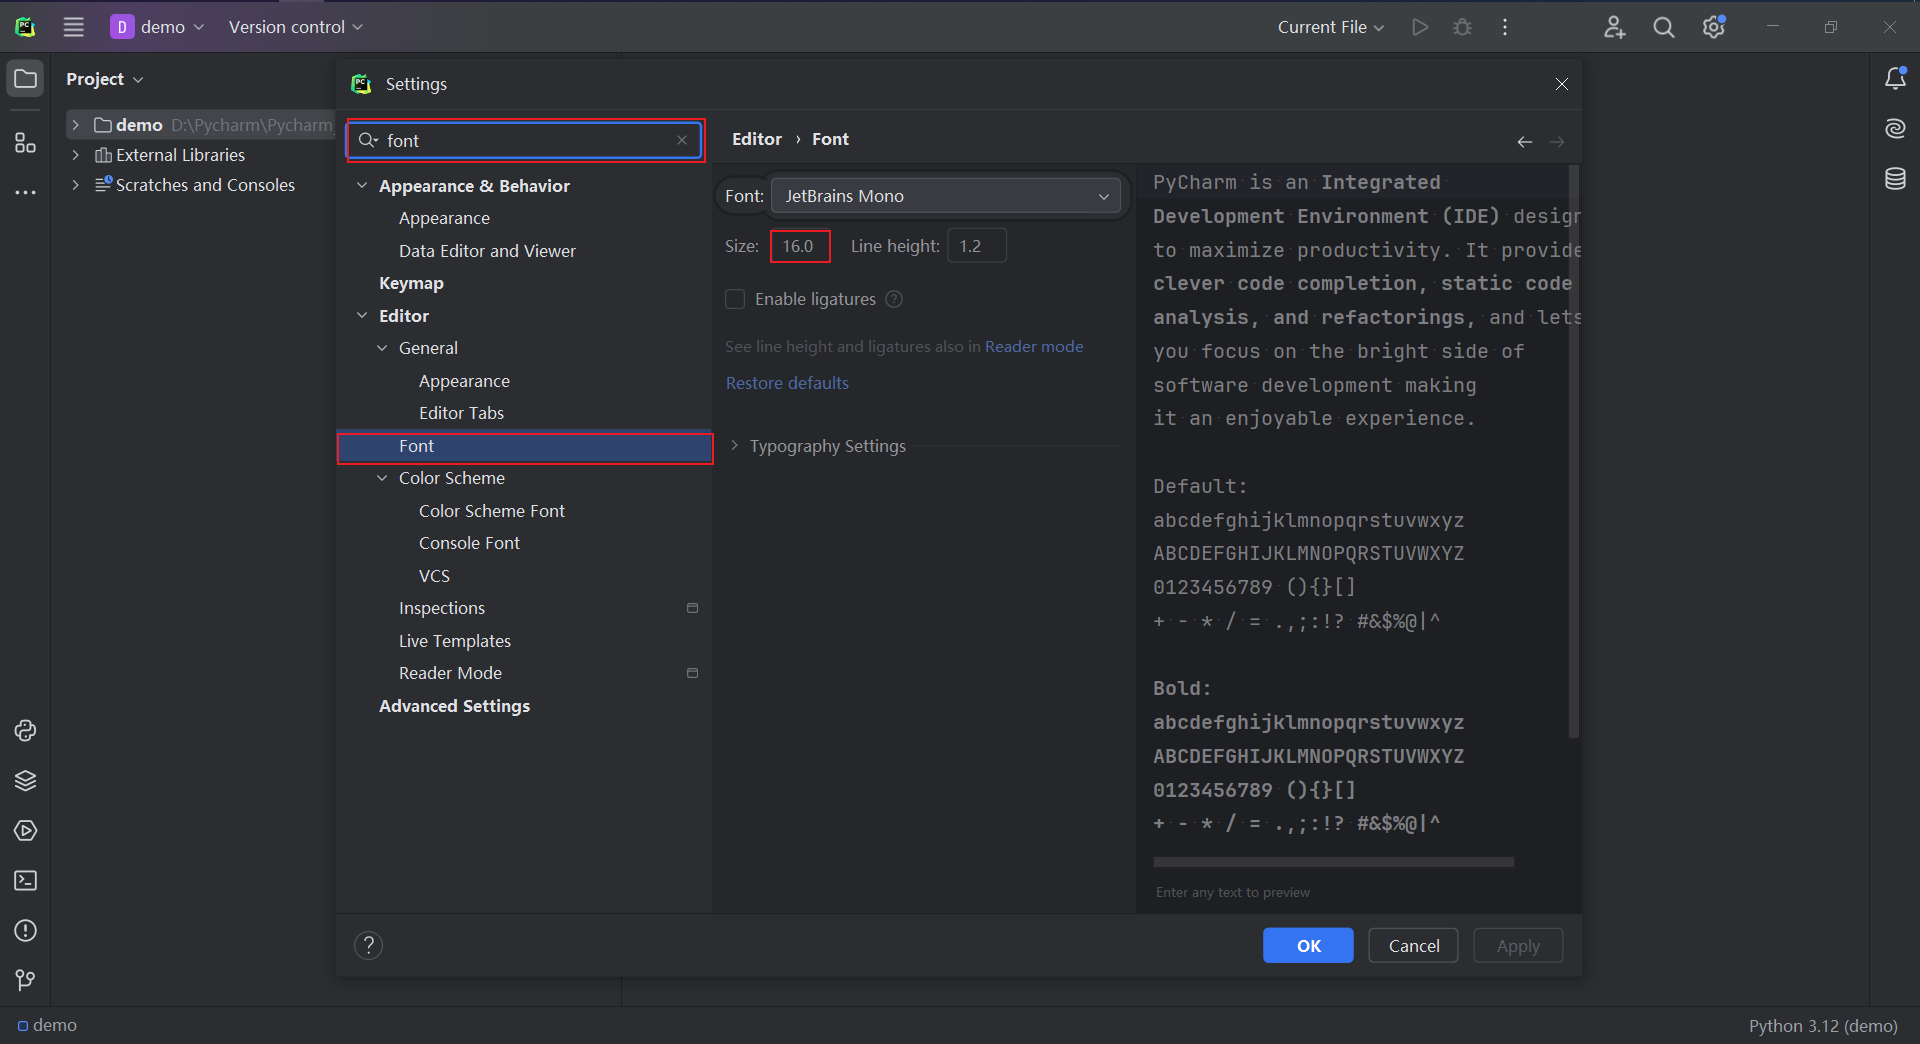
Task: Show notifications bell icon
Action: (x=1895, y=78)
